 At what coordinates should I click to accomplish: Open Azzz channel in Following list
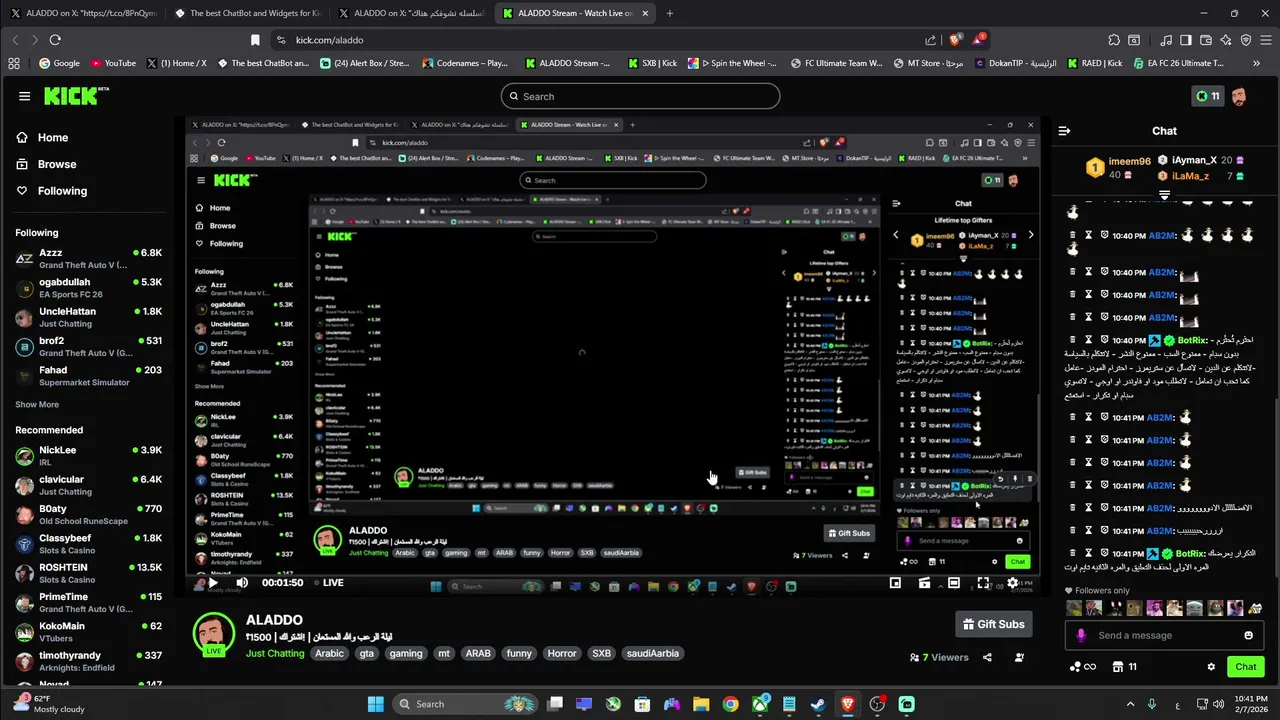[x=88, y=259]
